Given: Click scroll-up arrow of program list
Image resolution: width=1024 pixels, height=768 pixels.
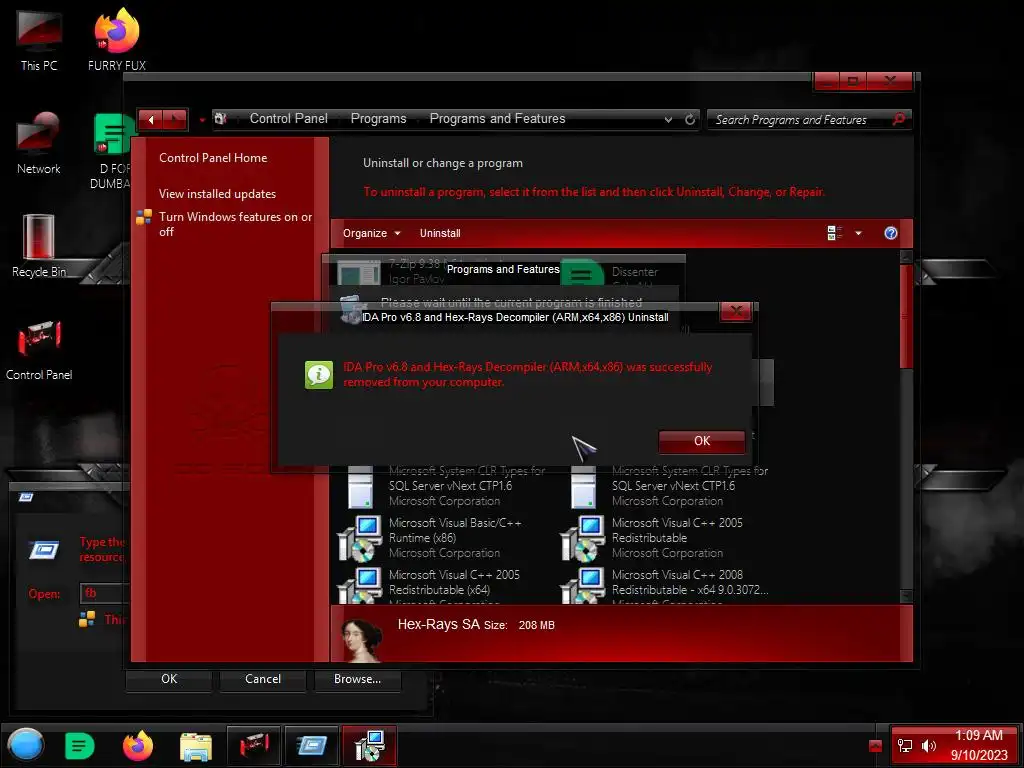Looking at the screenshot, I should pos(906,257).
